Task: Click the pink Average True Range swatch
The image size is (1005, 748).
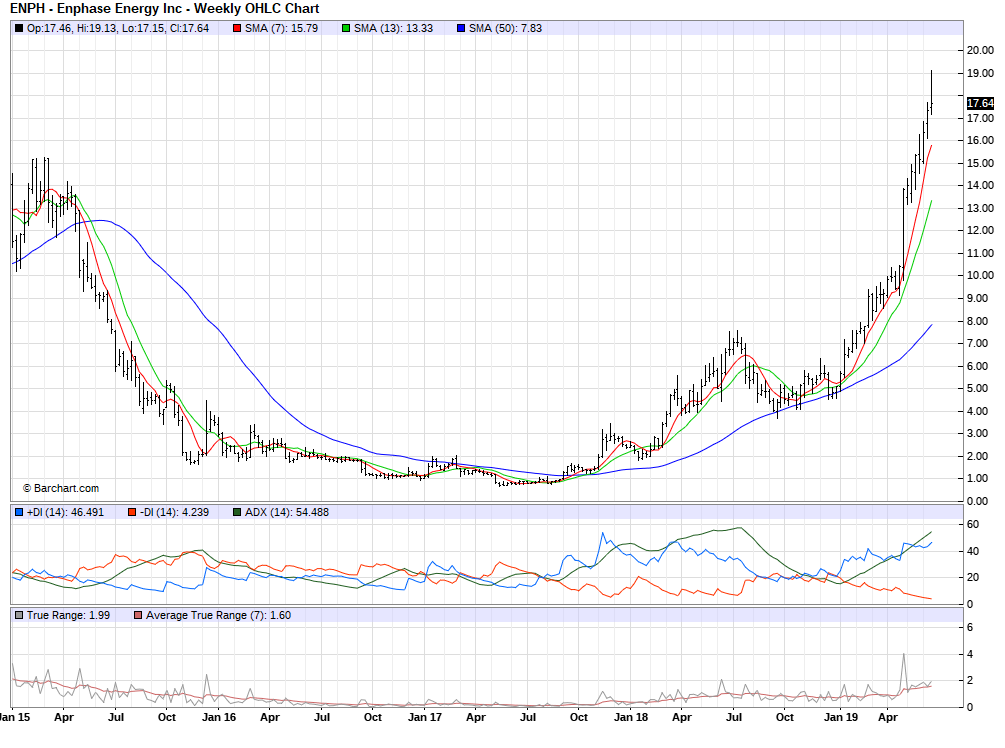Action: coord(138,615)
